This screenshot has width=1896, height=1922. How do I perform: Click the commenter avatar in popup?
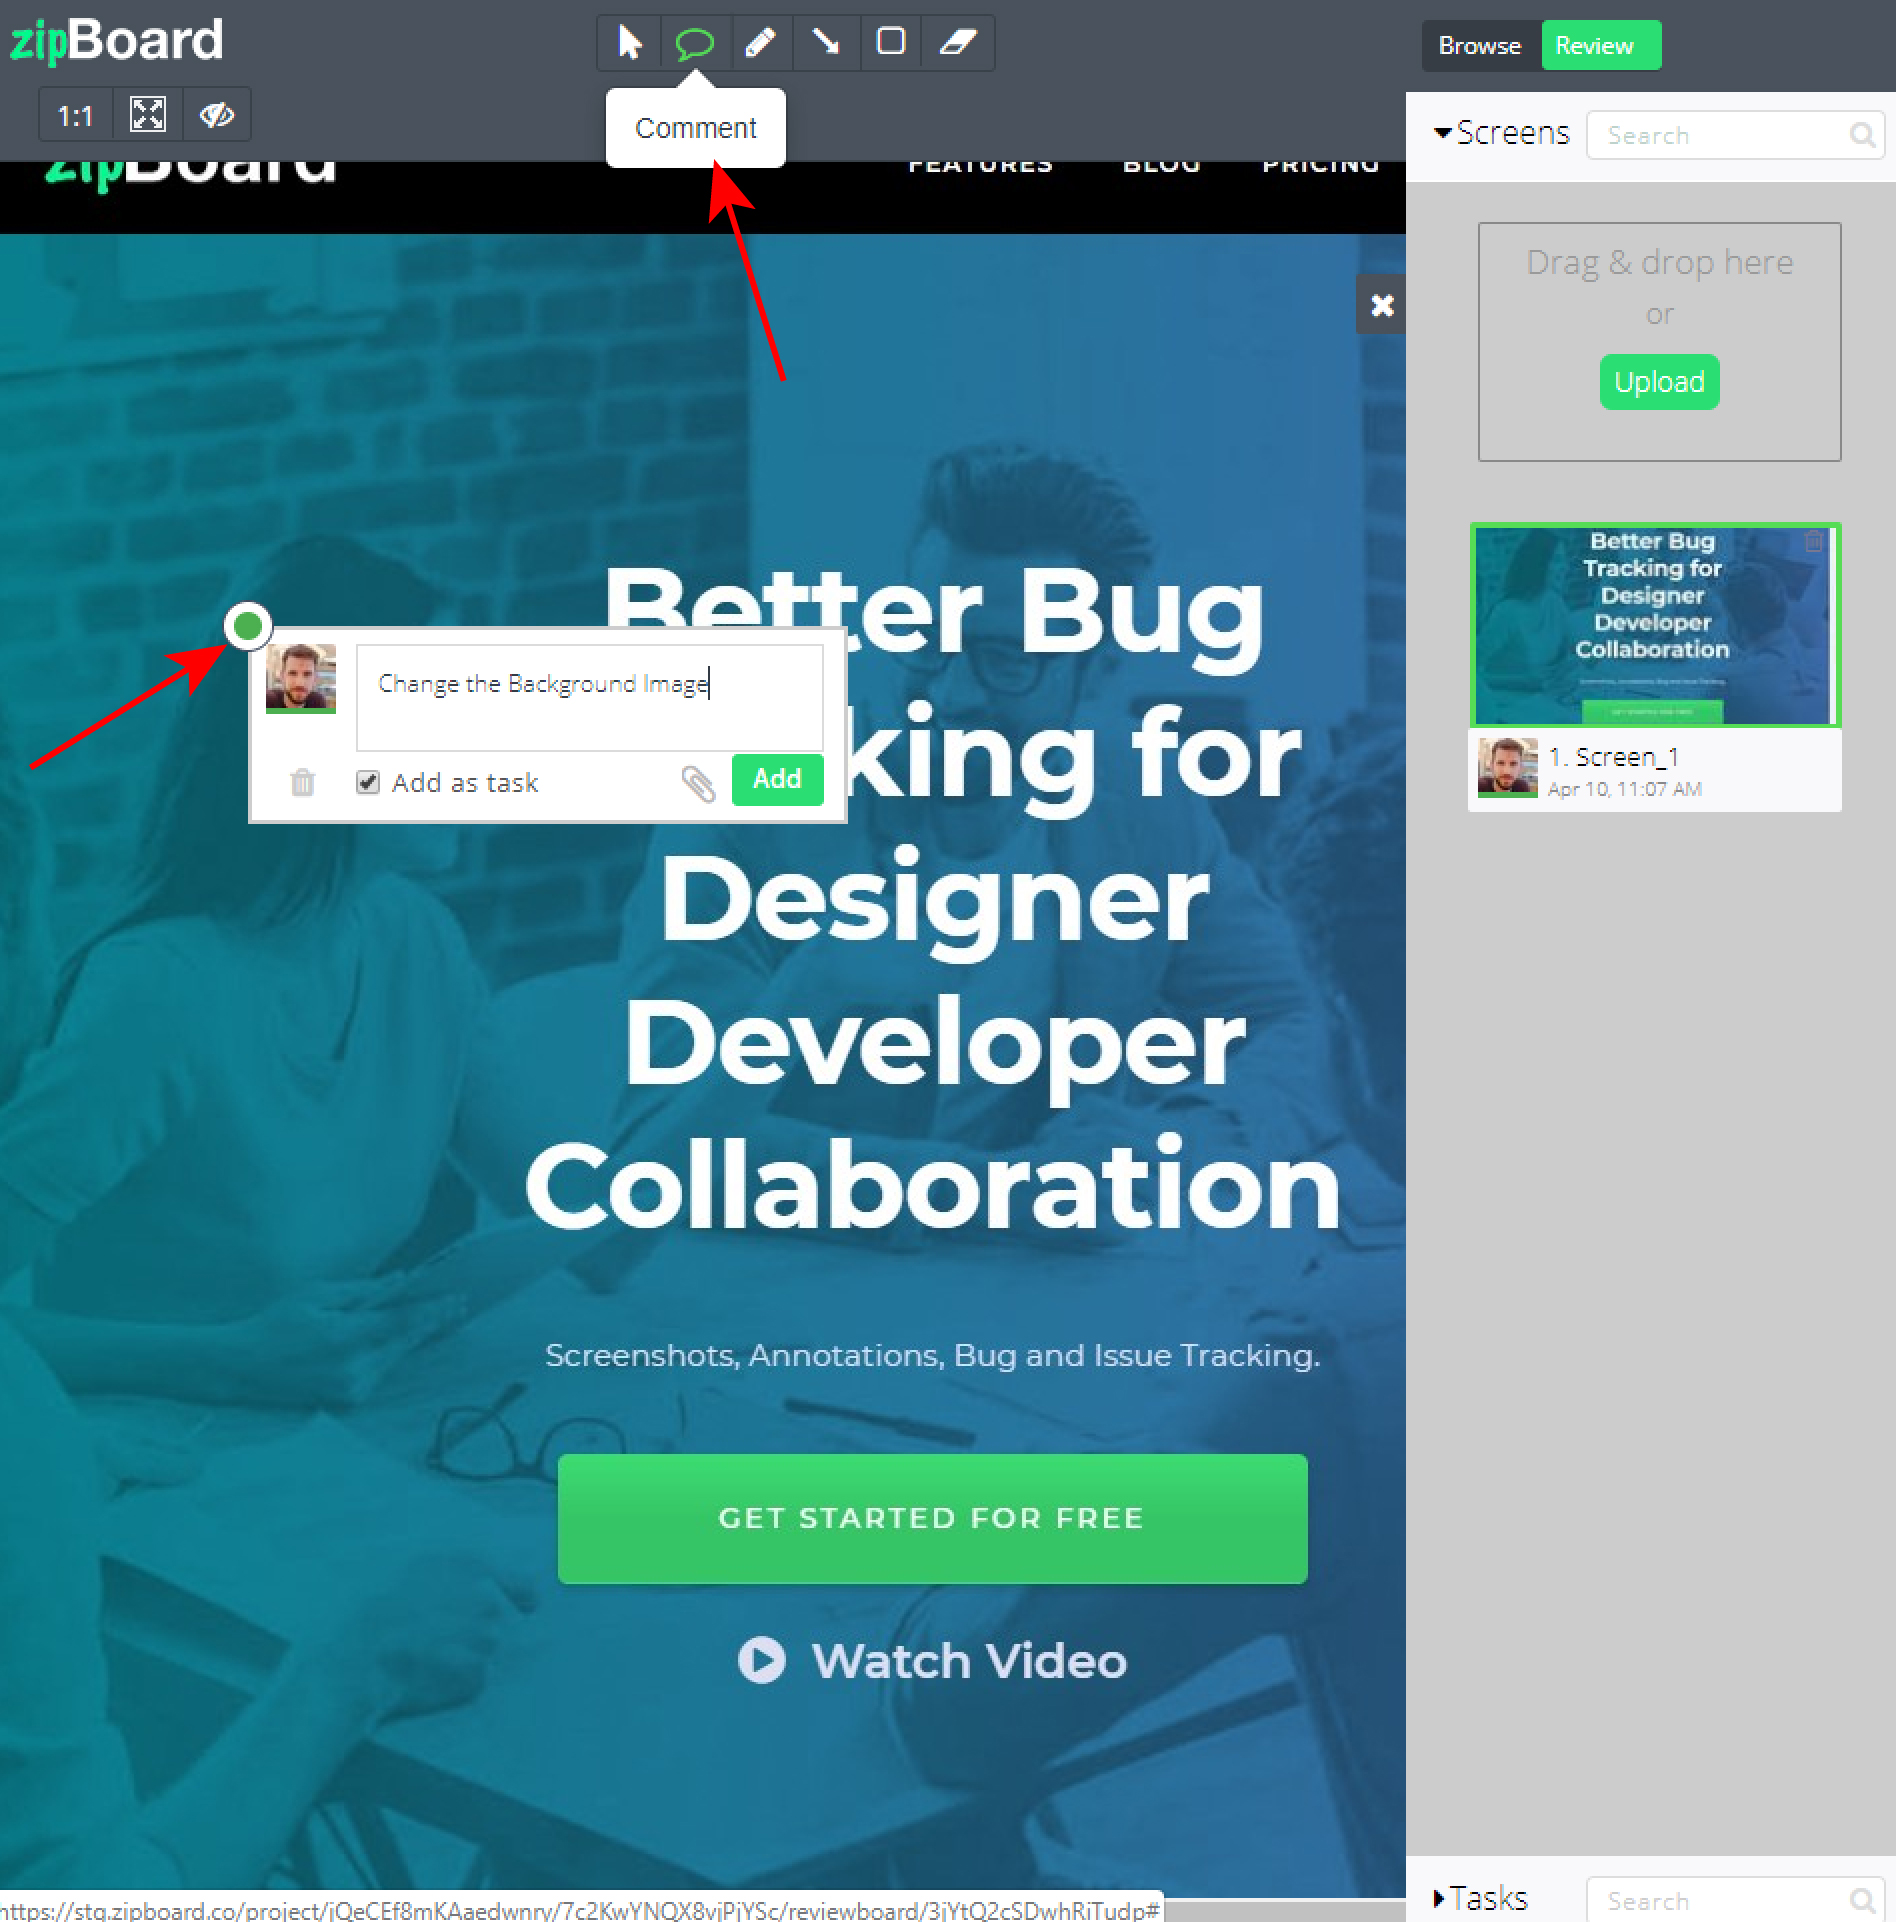(301, 679)
